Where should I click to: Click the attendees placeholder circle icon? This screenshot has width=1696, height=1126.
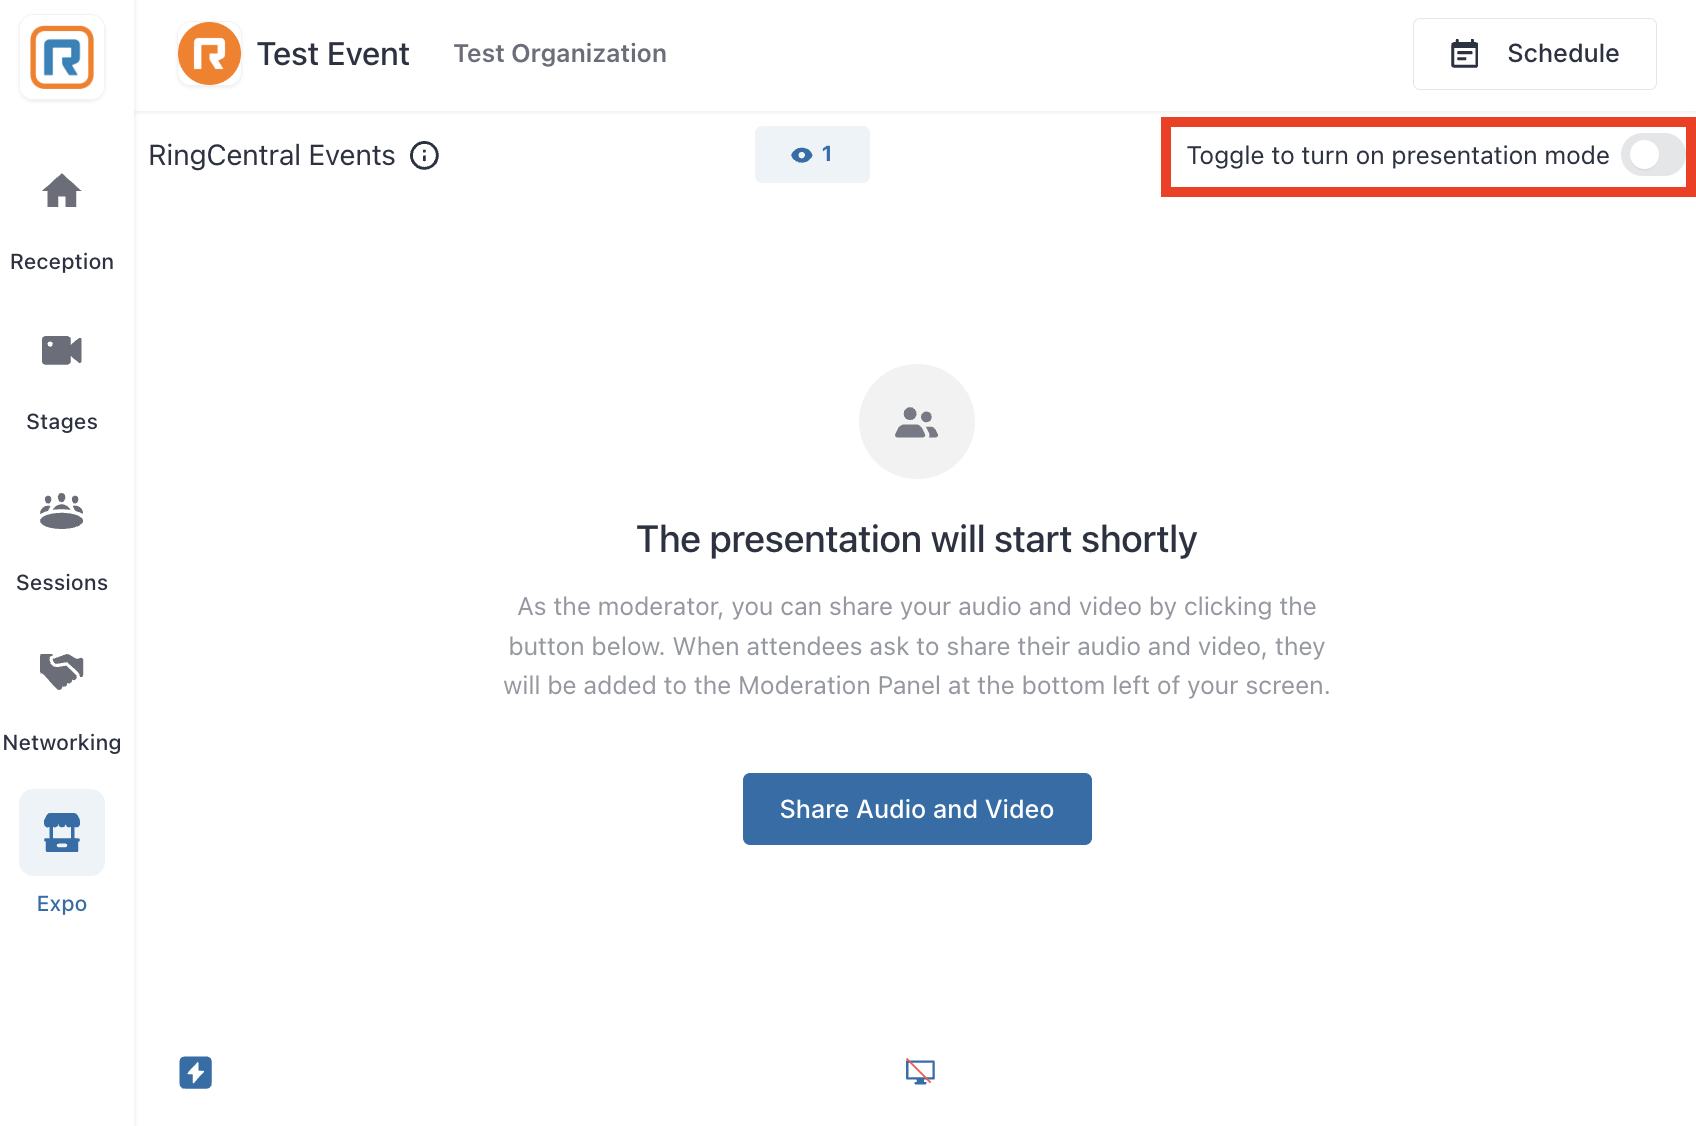pos(917,422)
